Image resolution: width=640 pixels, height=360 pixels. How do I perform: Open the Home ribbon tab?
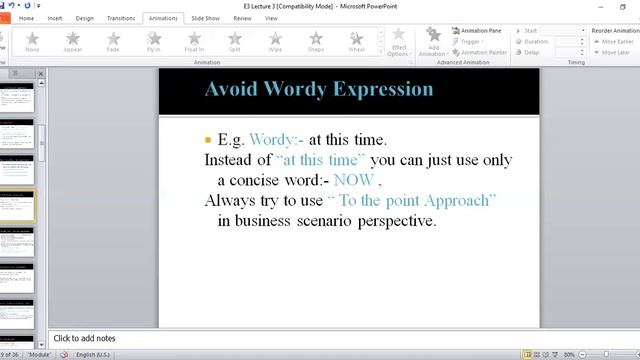[26, 18]
